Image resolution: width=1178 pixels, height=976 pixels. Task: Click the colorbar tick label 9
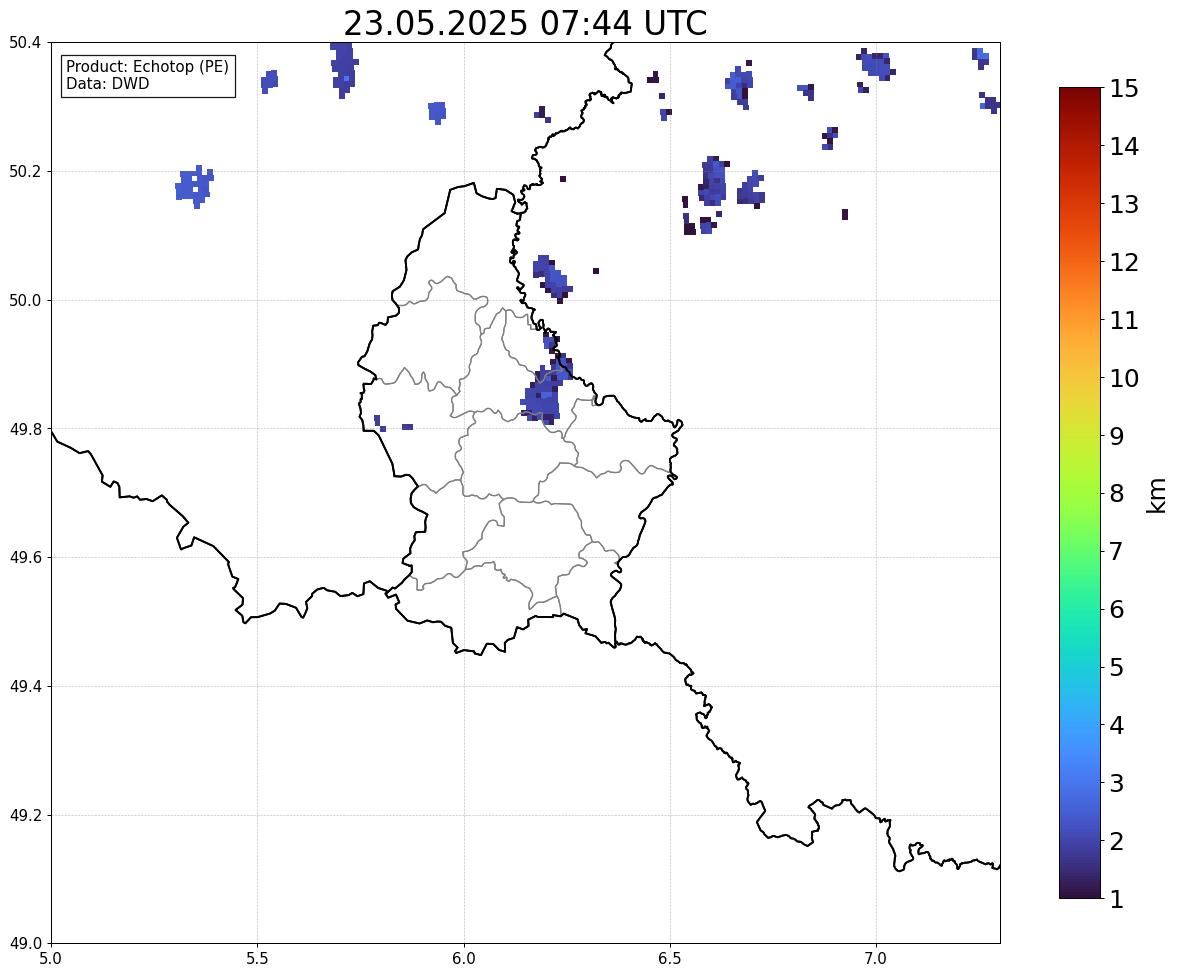click(1116, 436)
